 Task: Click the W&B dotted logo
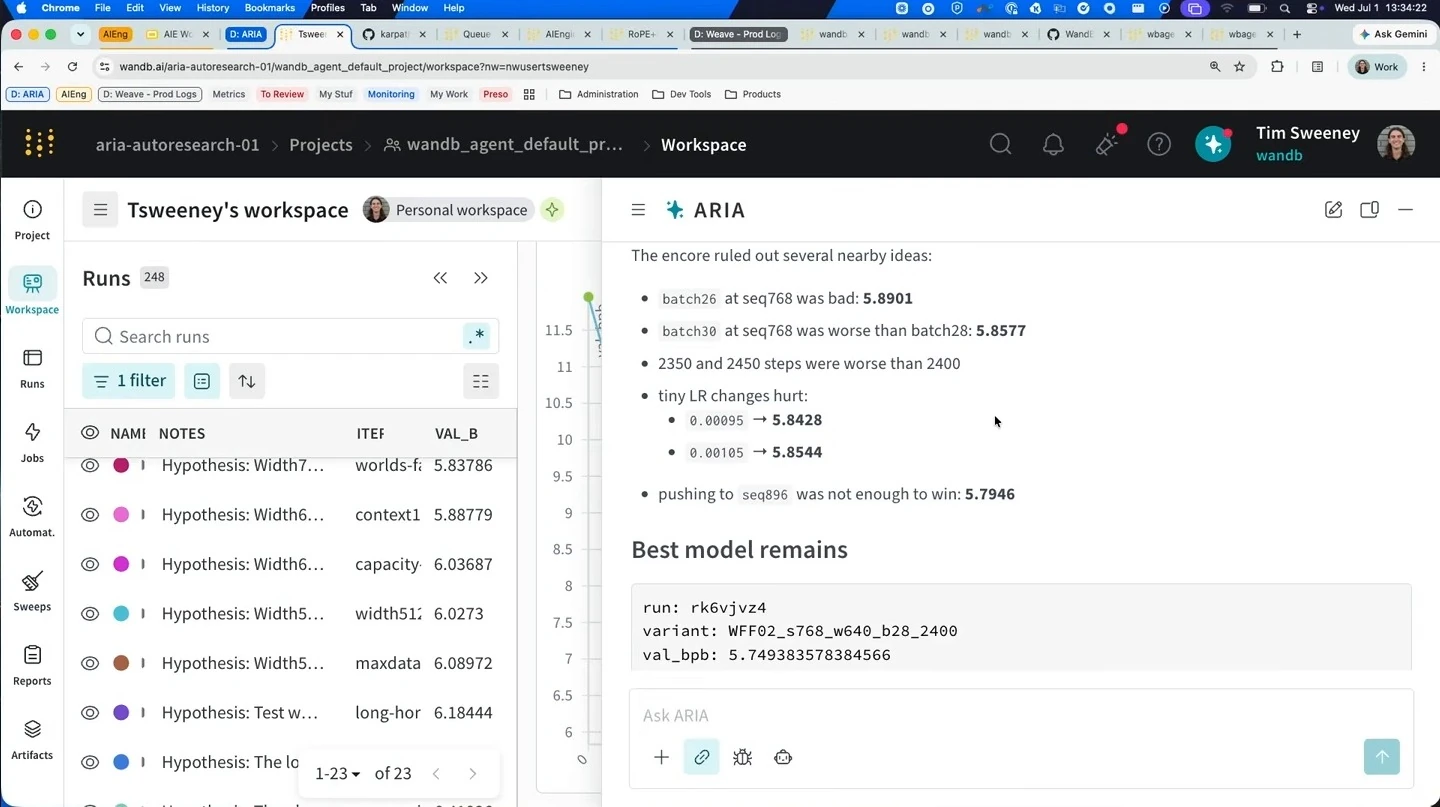(39, 144)
